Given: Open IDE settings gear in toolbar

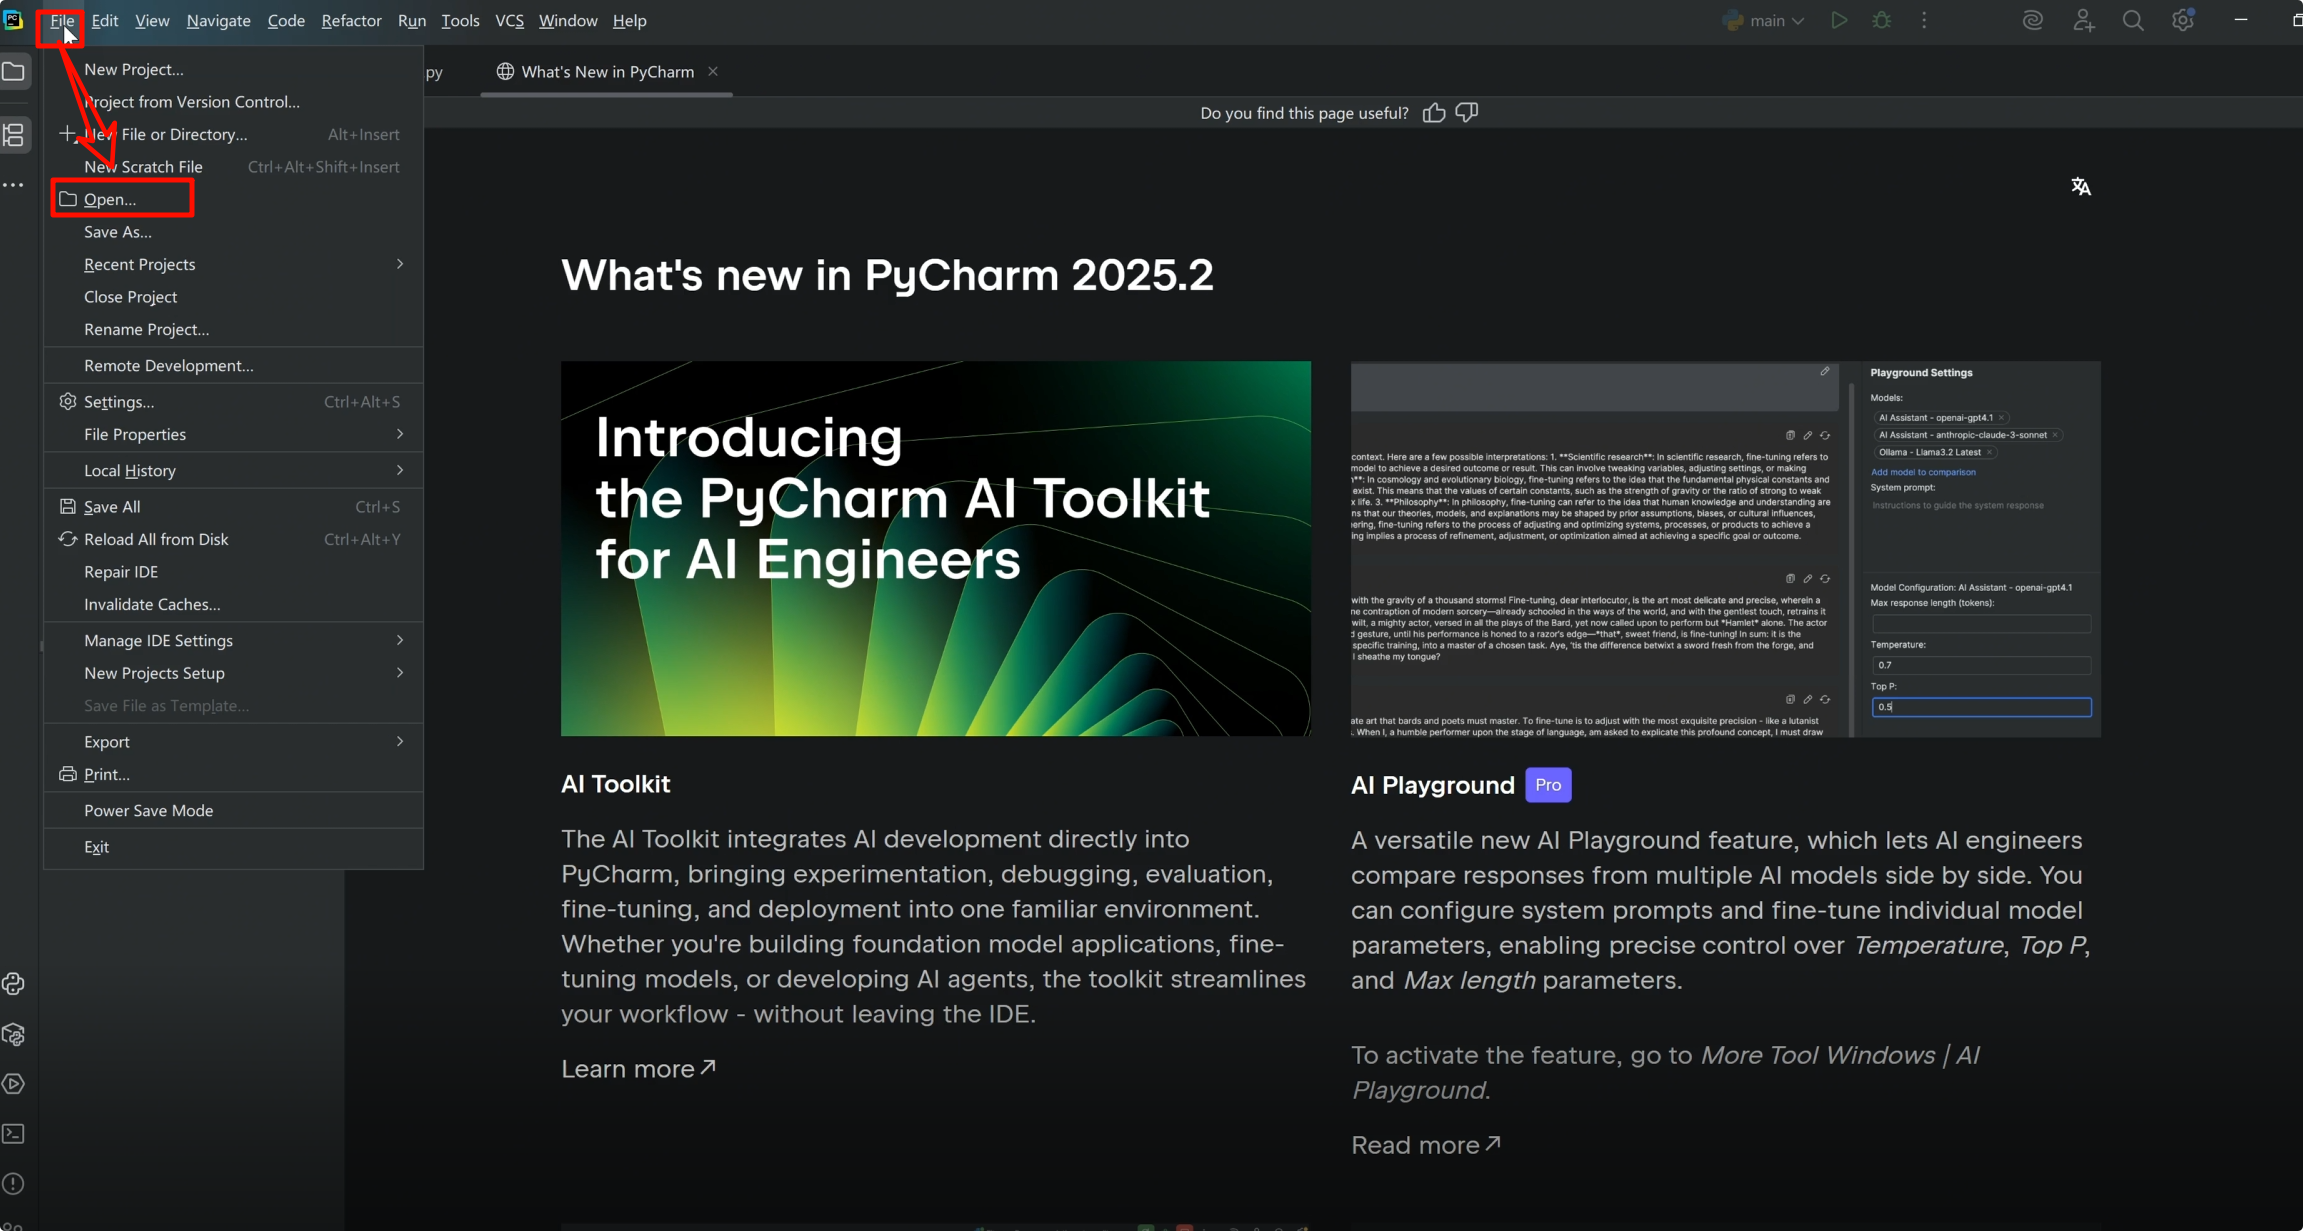Looking at the screenshot, I should [2183, 21].
